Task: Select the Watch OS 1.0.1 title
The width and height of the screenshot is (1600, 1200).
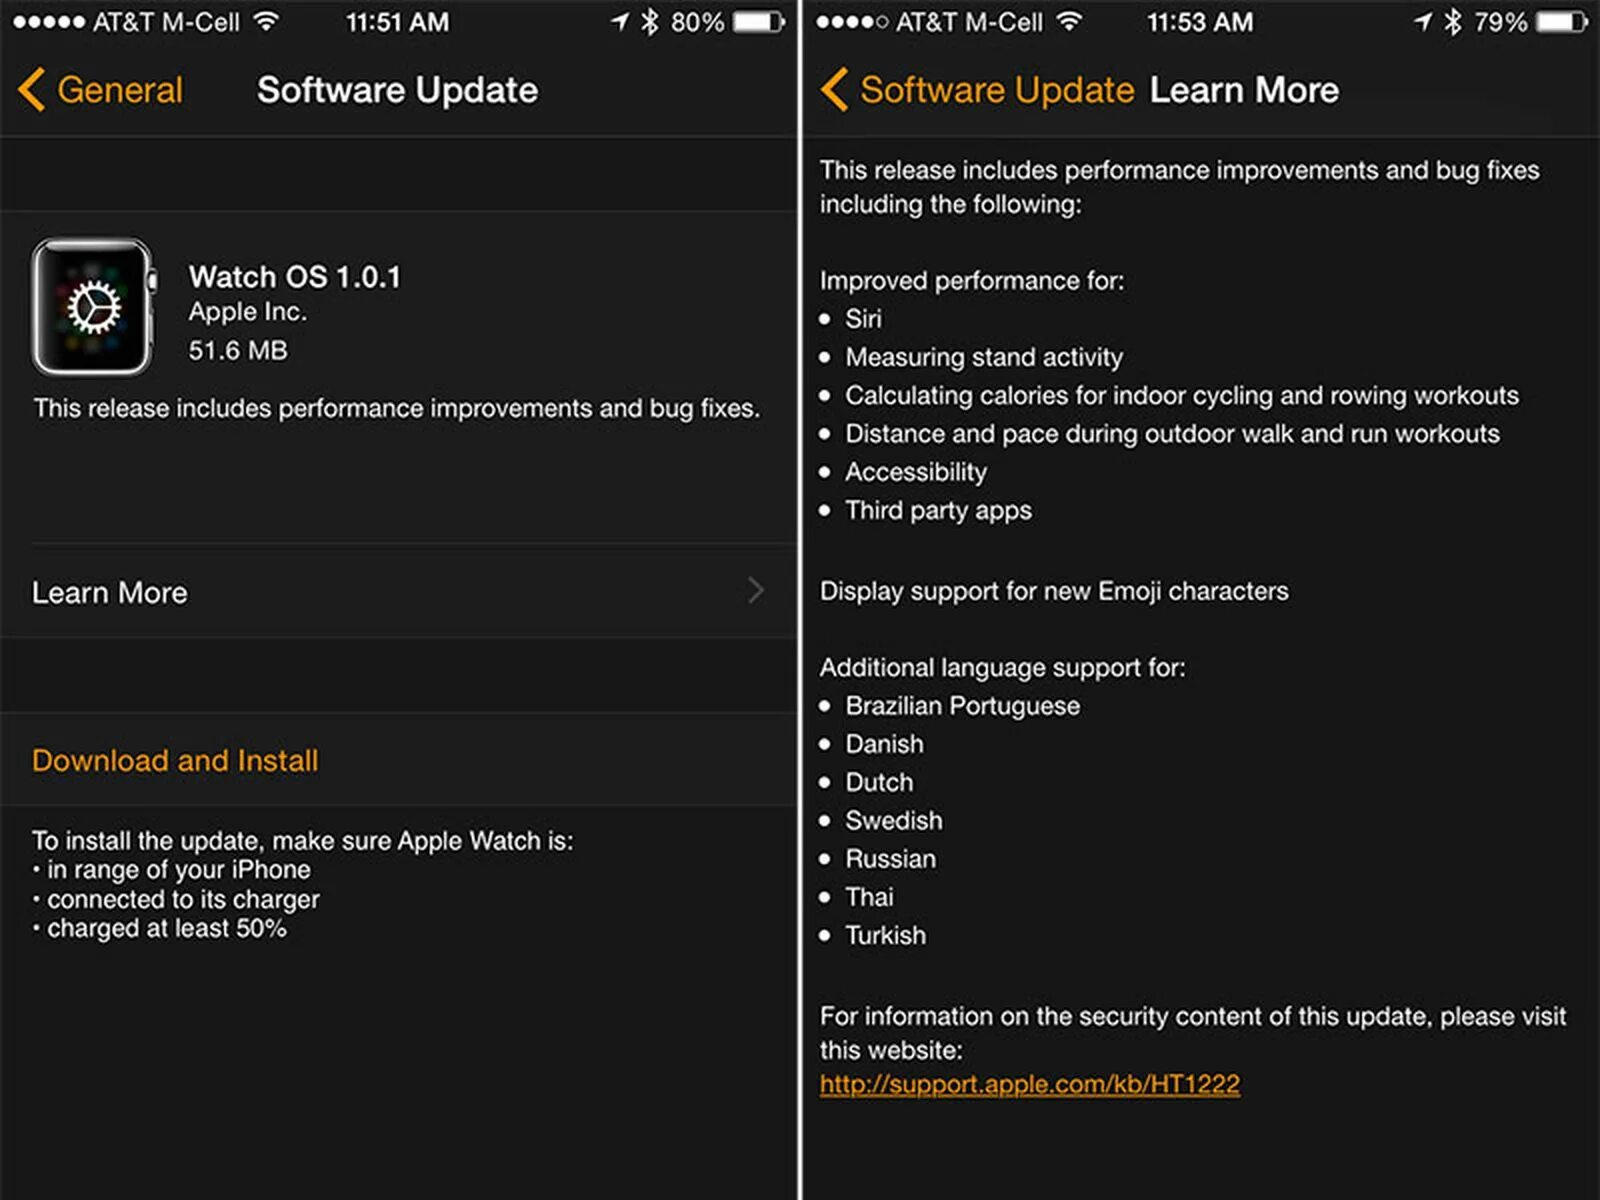Action: (295, 277)
